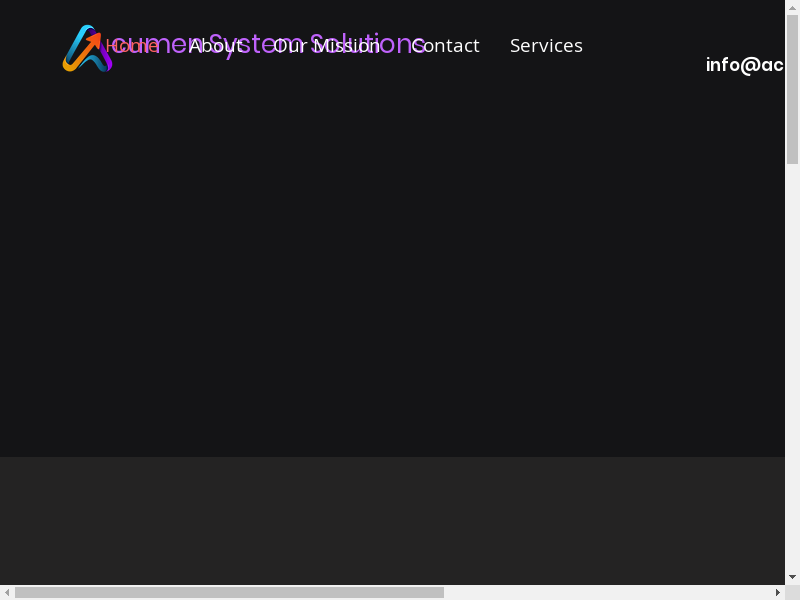Open the About nav item
Screen dimensions: 800x600
point(215,46)
